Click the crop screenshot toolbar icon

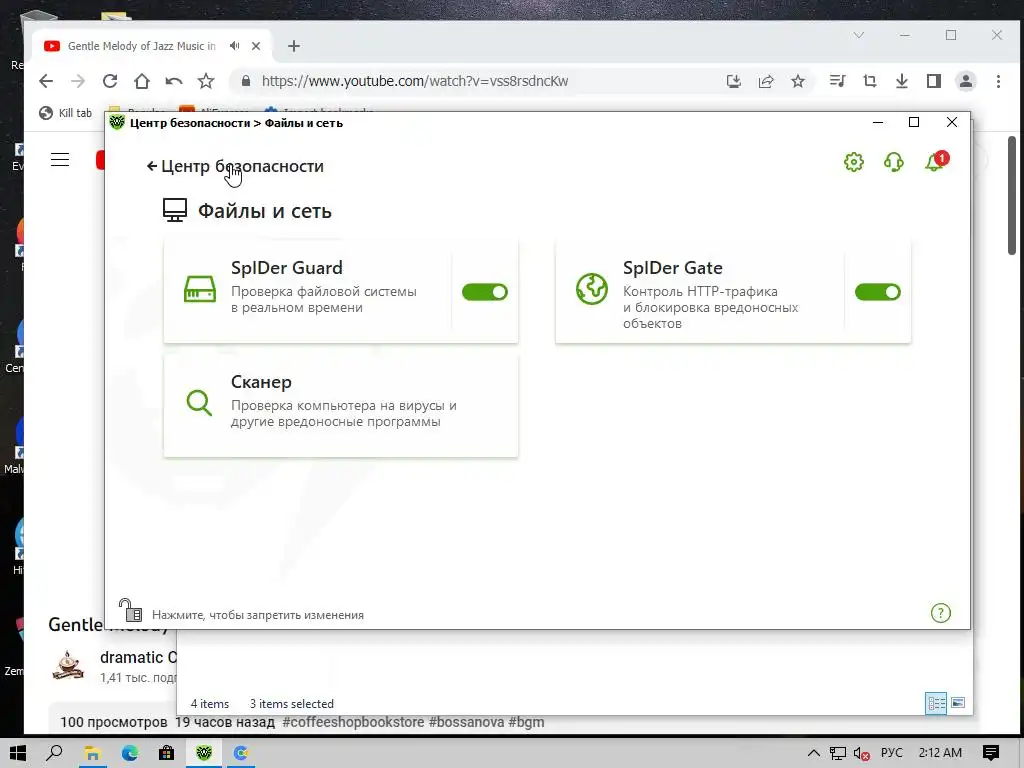click(869, 81)
